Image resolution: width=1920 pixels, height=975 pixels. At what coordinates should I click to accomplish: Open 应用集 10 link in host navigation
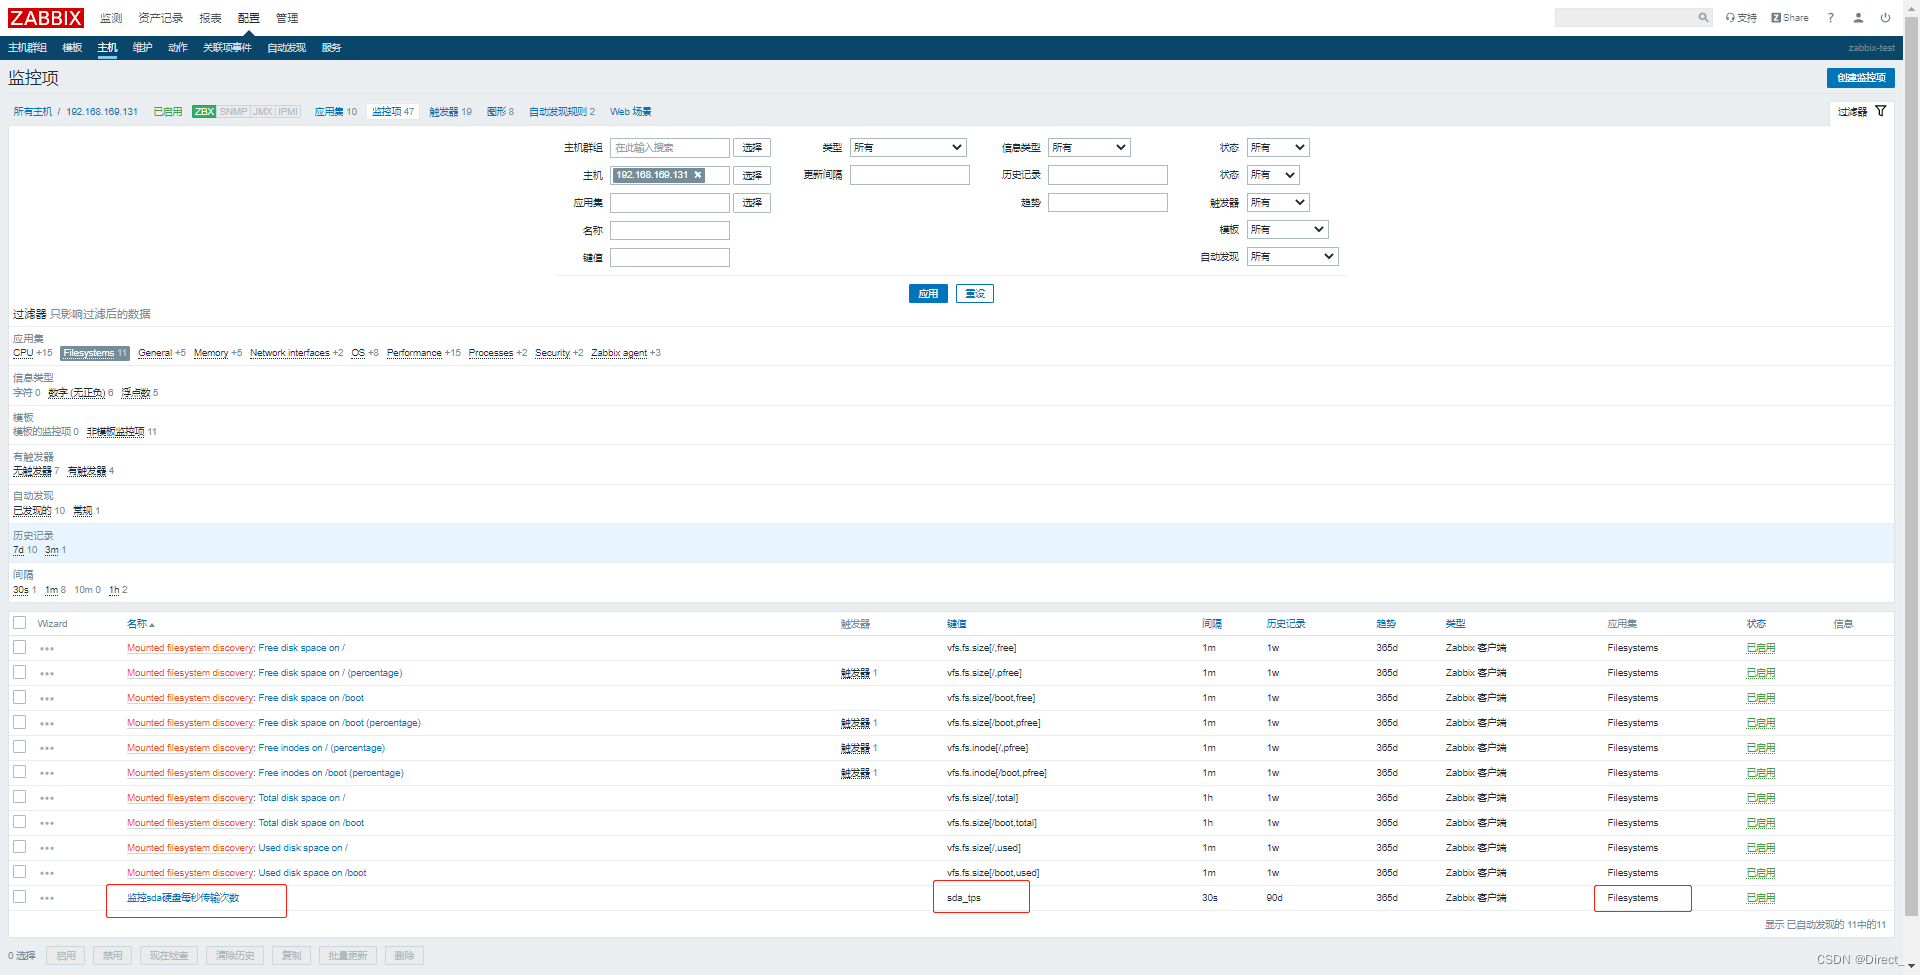336,112
